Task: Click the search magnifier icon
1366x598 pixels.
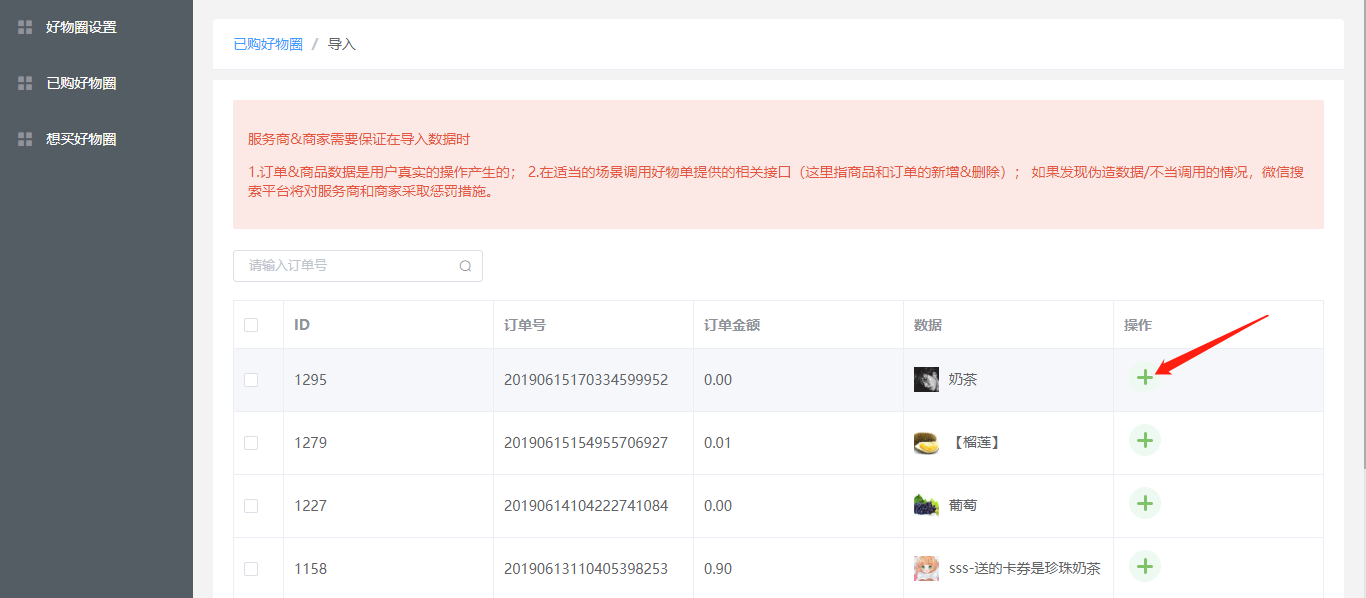Action: click(x=465, y=266)
